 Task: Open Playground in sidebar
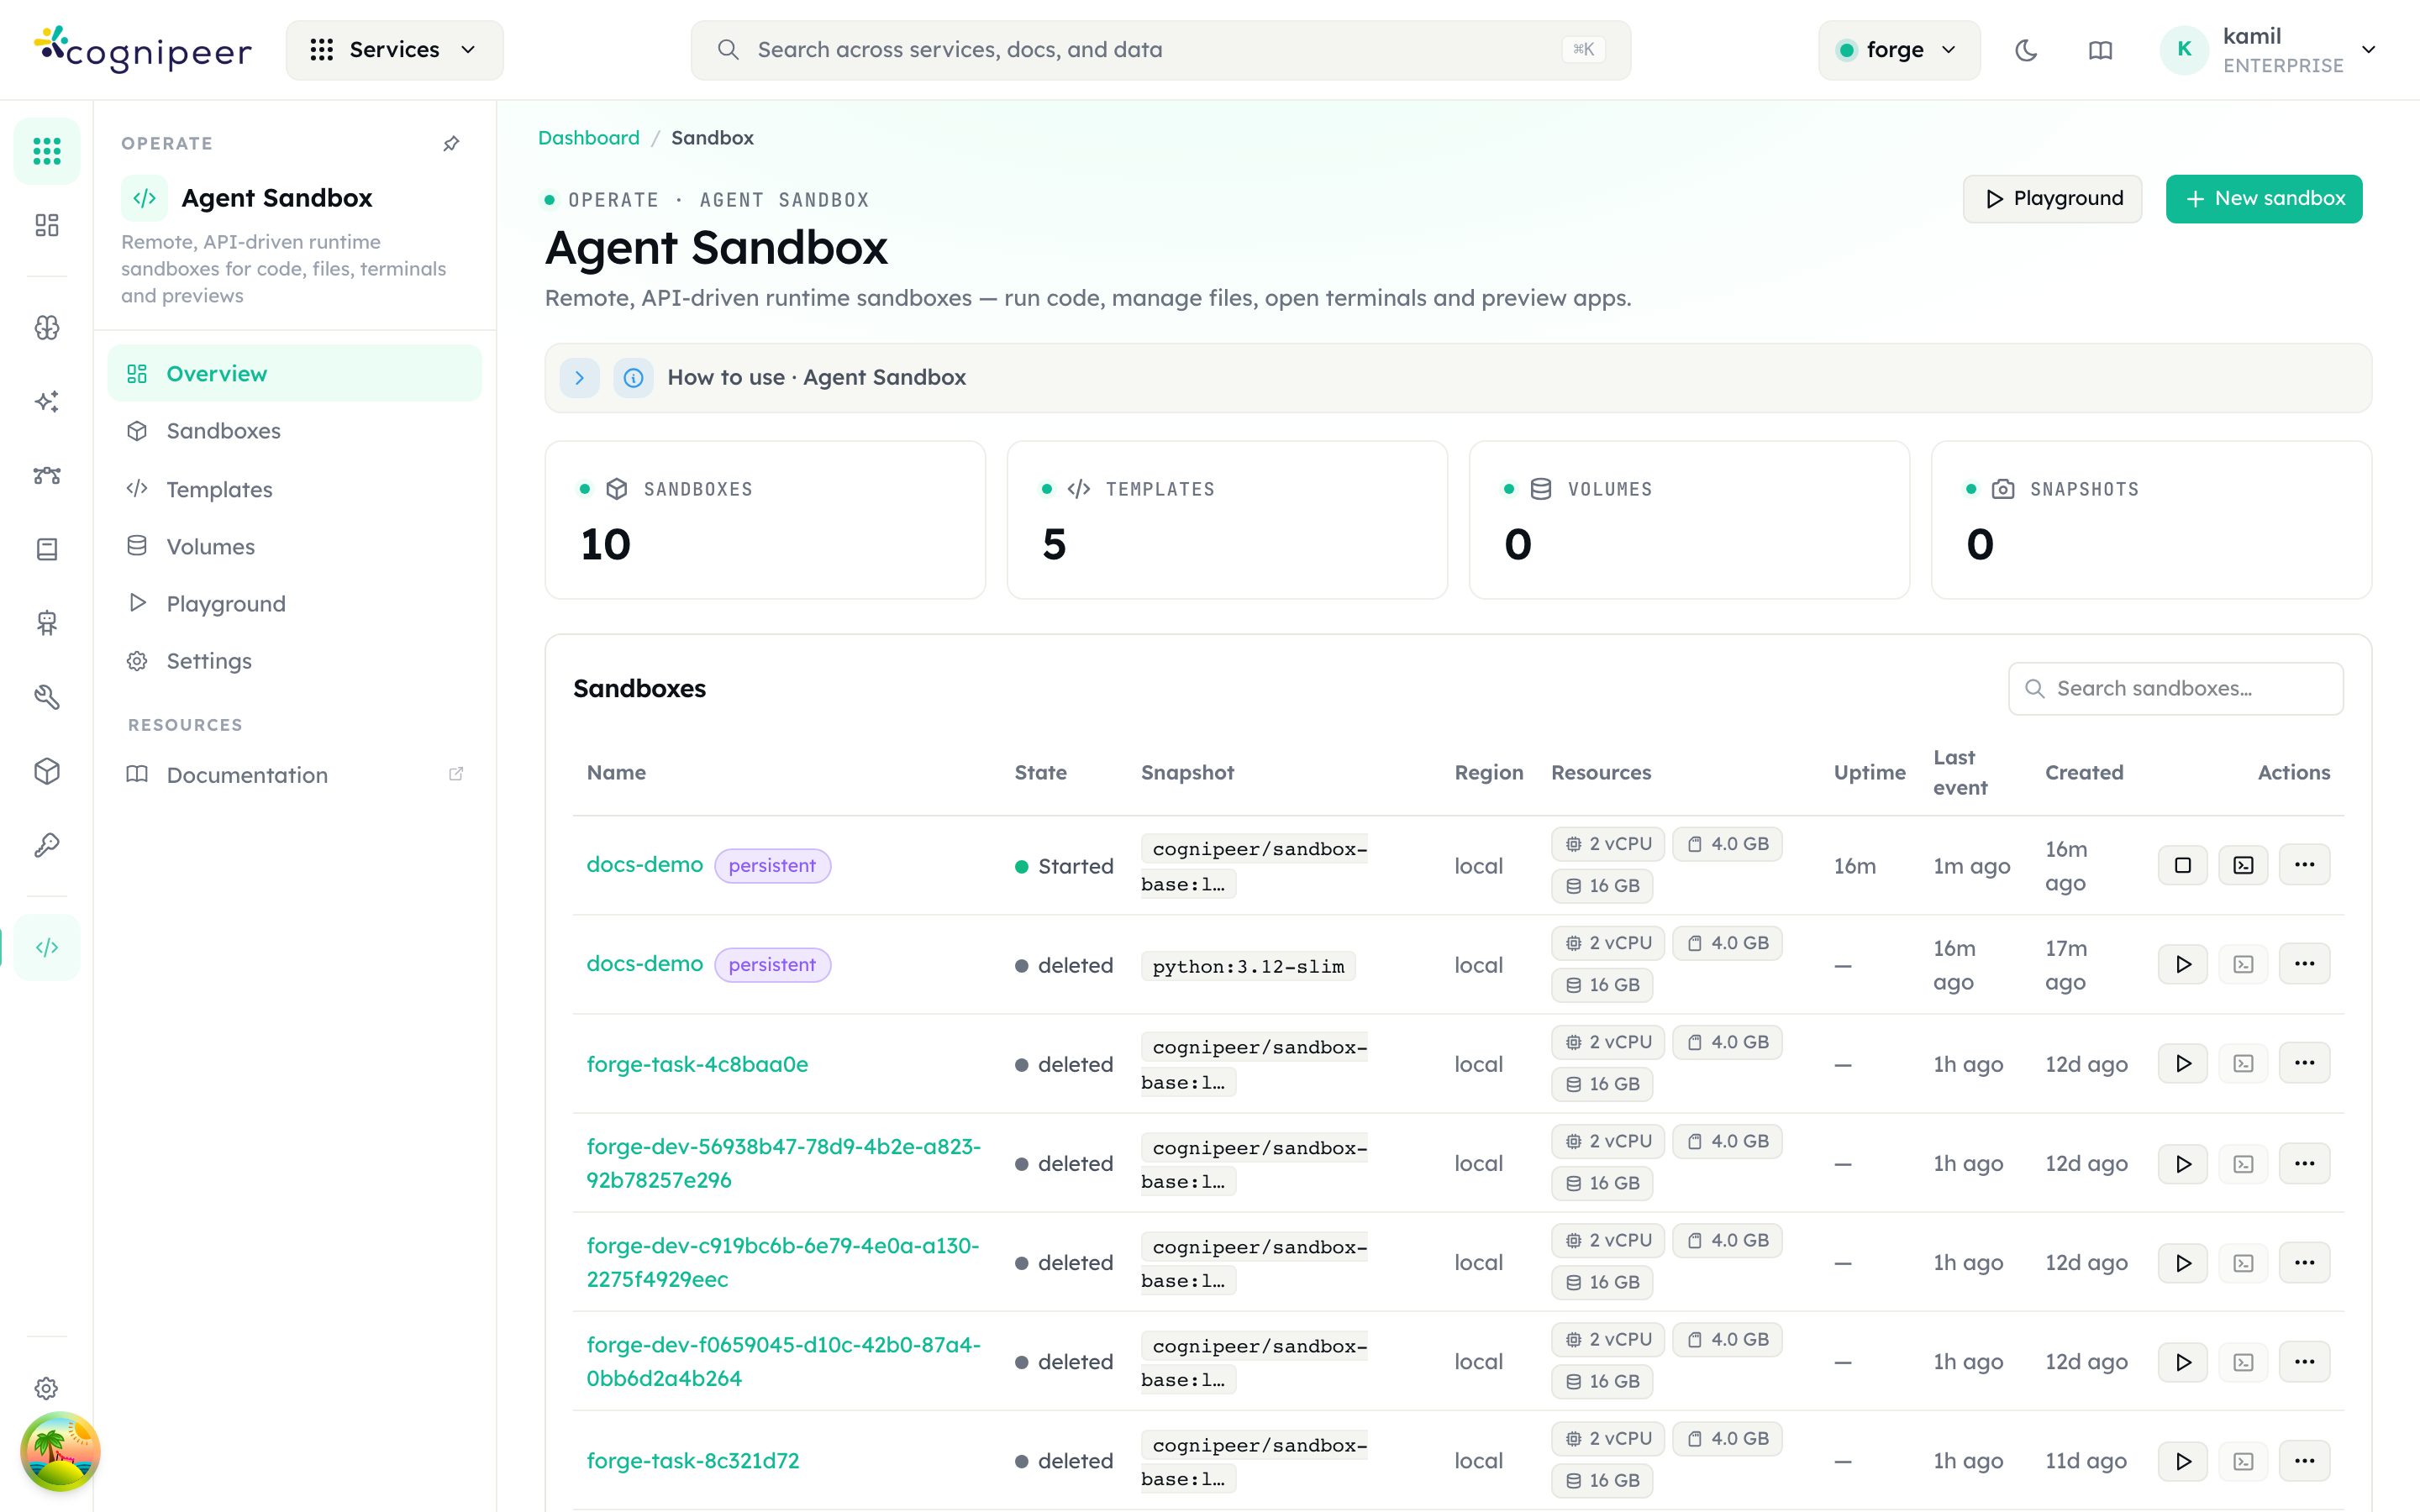pos(295,603)
